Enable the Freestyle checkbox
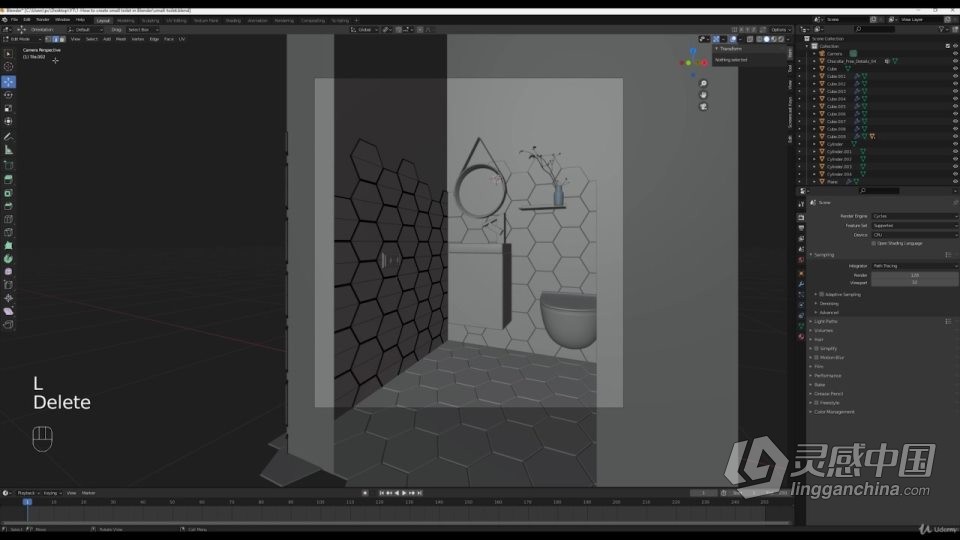 pos(816,403)
